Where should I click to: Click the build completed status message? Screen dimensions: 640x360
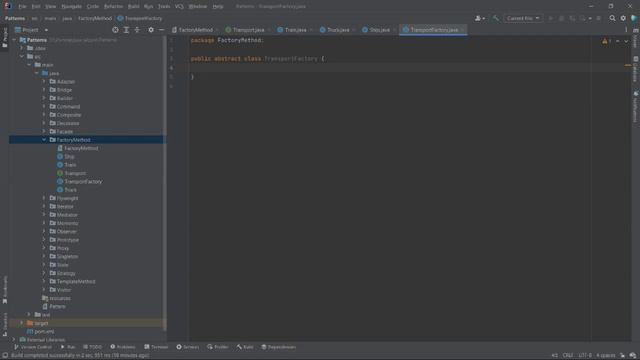pos(80,355)
